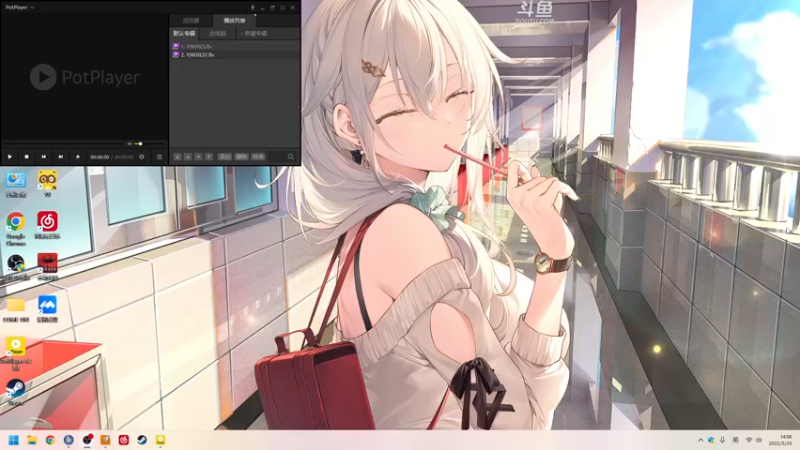Open the 默认专辑 default album tab
The width and height of the screenshot is (800, 450).
(x=184, y=34)
